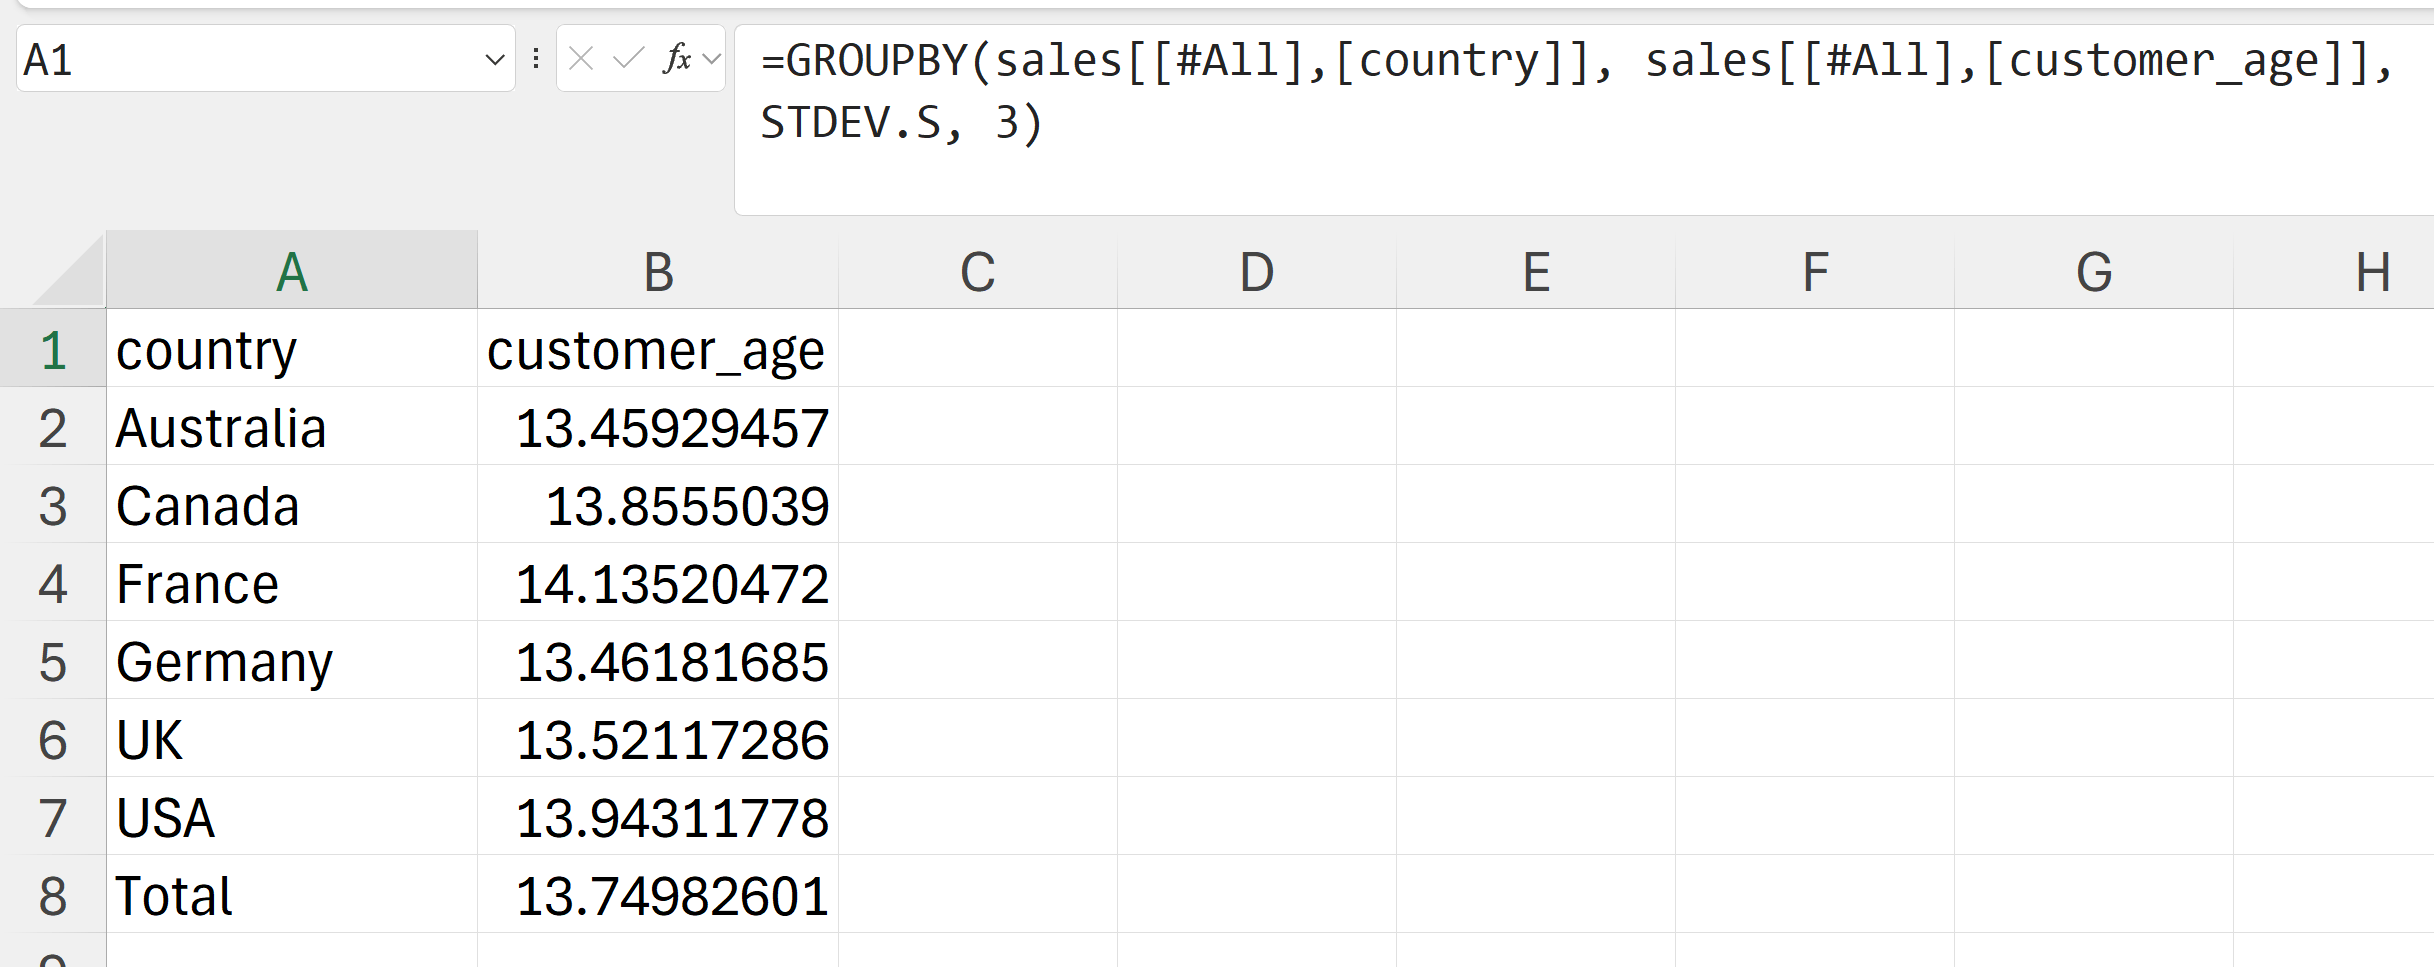This screenshot has height=967, width=2434.
Task: Click the Cancel (X) icon beside formula bar
Action: 580,60
